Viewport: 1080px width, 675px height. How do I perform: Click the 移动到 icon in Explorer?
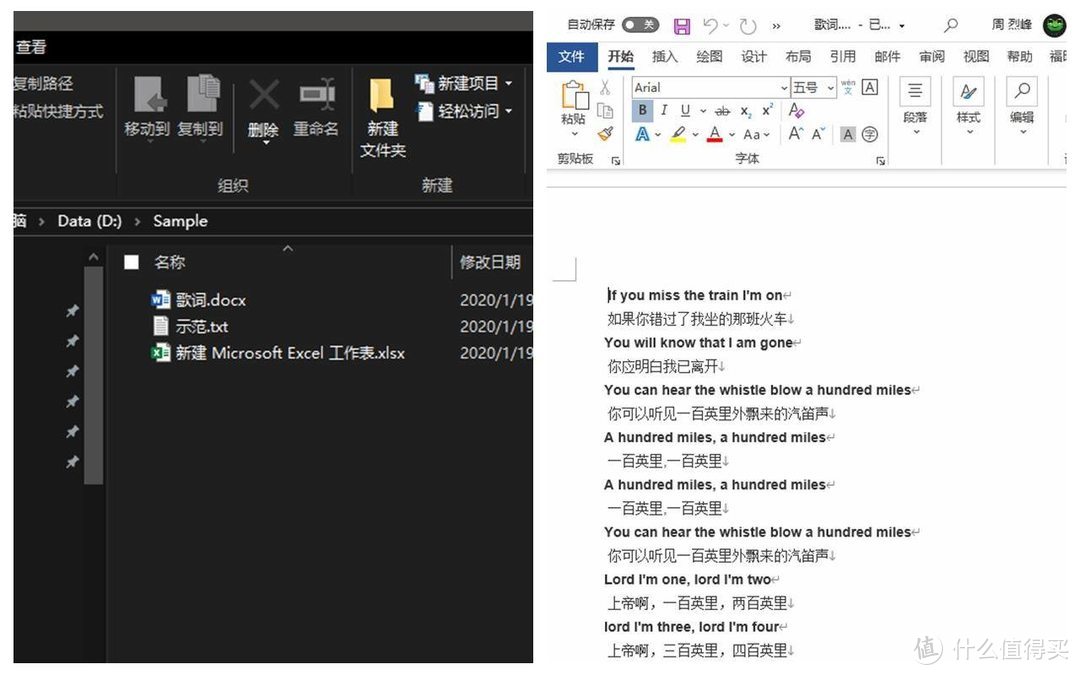(x=149, y=94)
